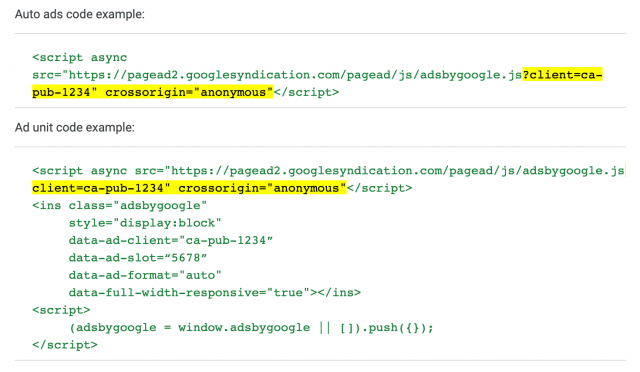Click the '(adsbygoogle = window.adsbygoogle' push line

click(x=251, y=327)
